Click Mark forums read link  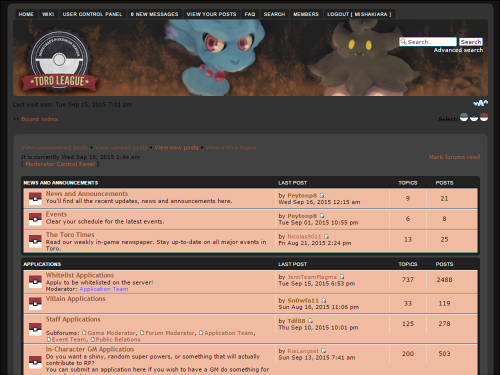pos(454,157)
